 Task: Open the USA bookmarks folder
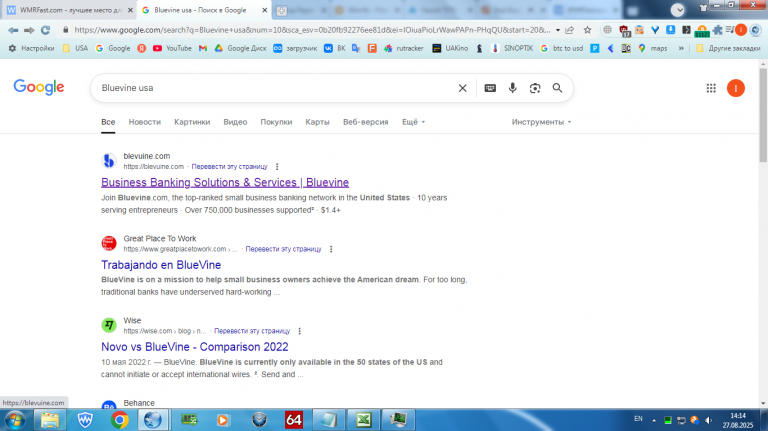point(75,48)
